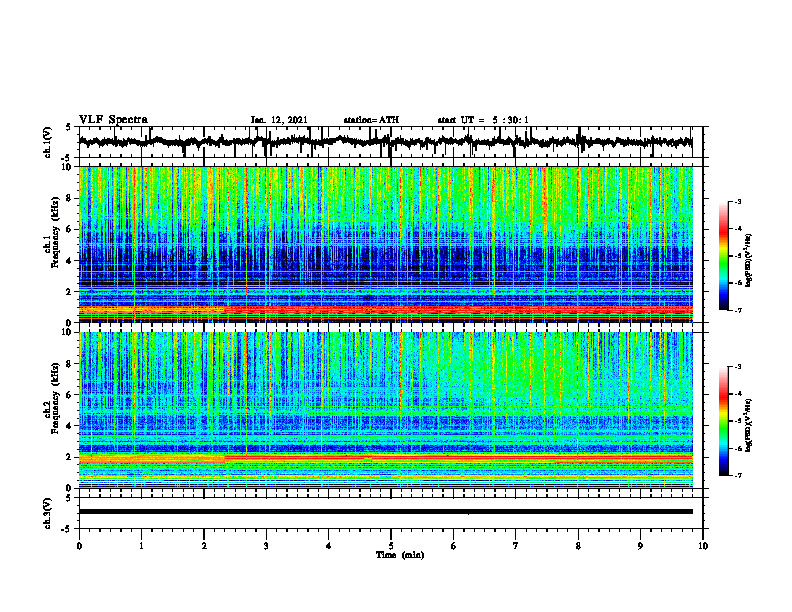The height and width of the screenshot is (612, 792).
Task: Click the ch.2 colorbar log(PSD) unit label
Action: tap(748, 424)
